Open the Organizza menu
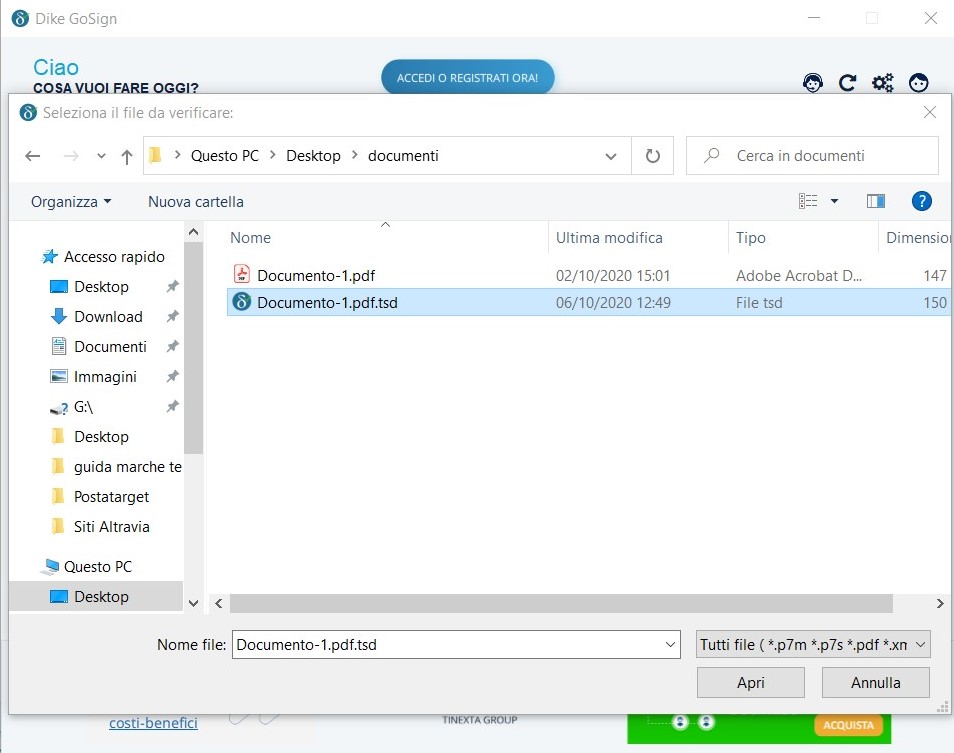 click(x=70, y=201)
